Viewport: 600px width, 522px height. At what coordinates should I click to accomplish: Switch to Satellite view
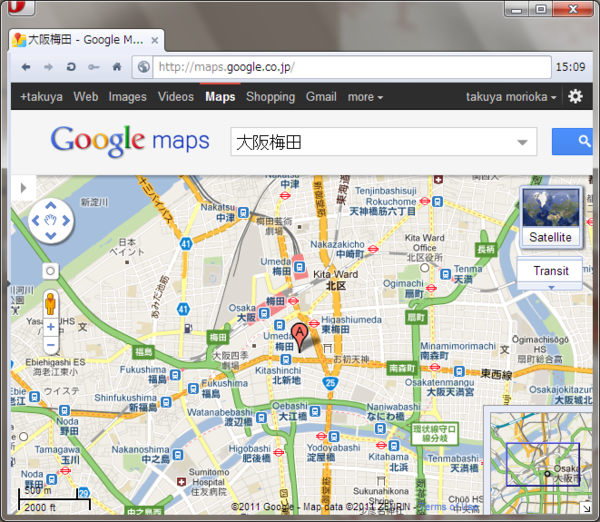(x=551, y=217)
